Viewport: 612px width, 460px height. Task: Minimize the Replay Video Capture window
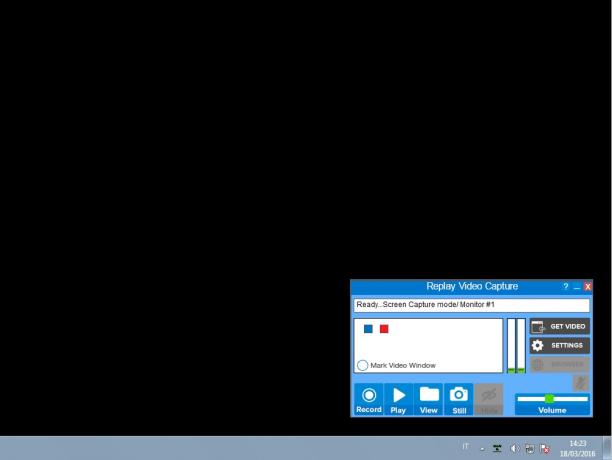coord(577,287)
